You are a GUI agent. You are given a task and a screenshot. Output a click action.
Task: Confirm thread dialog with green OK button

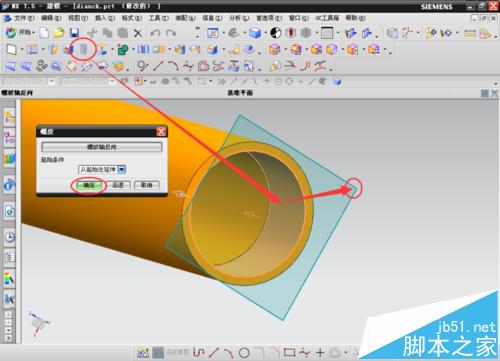point(89,185)
